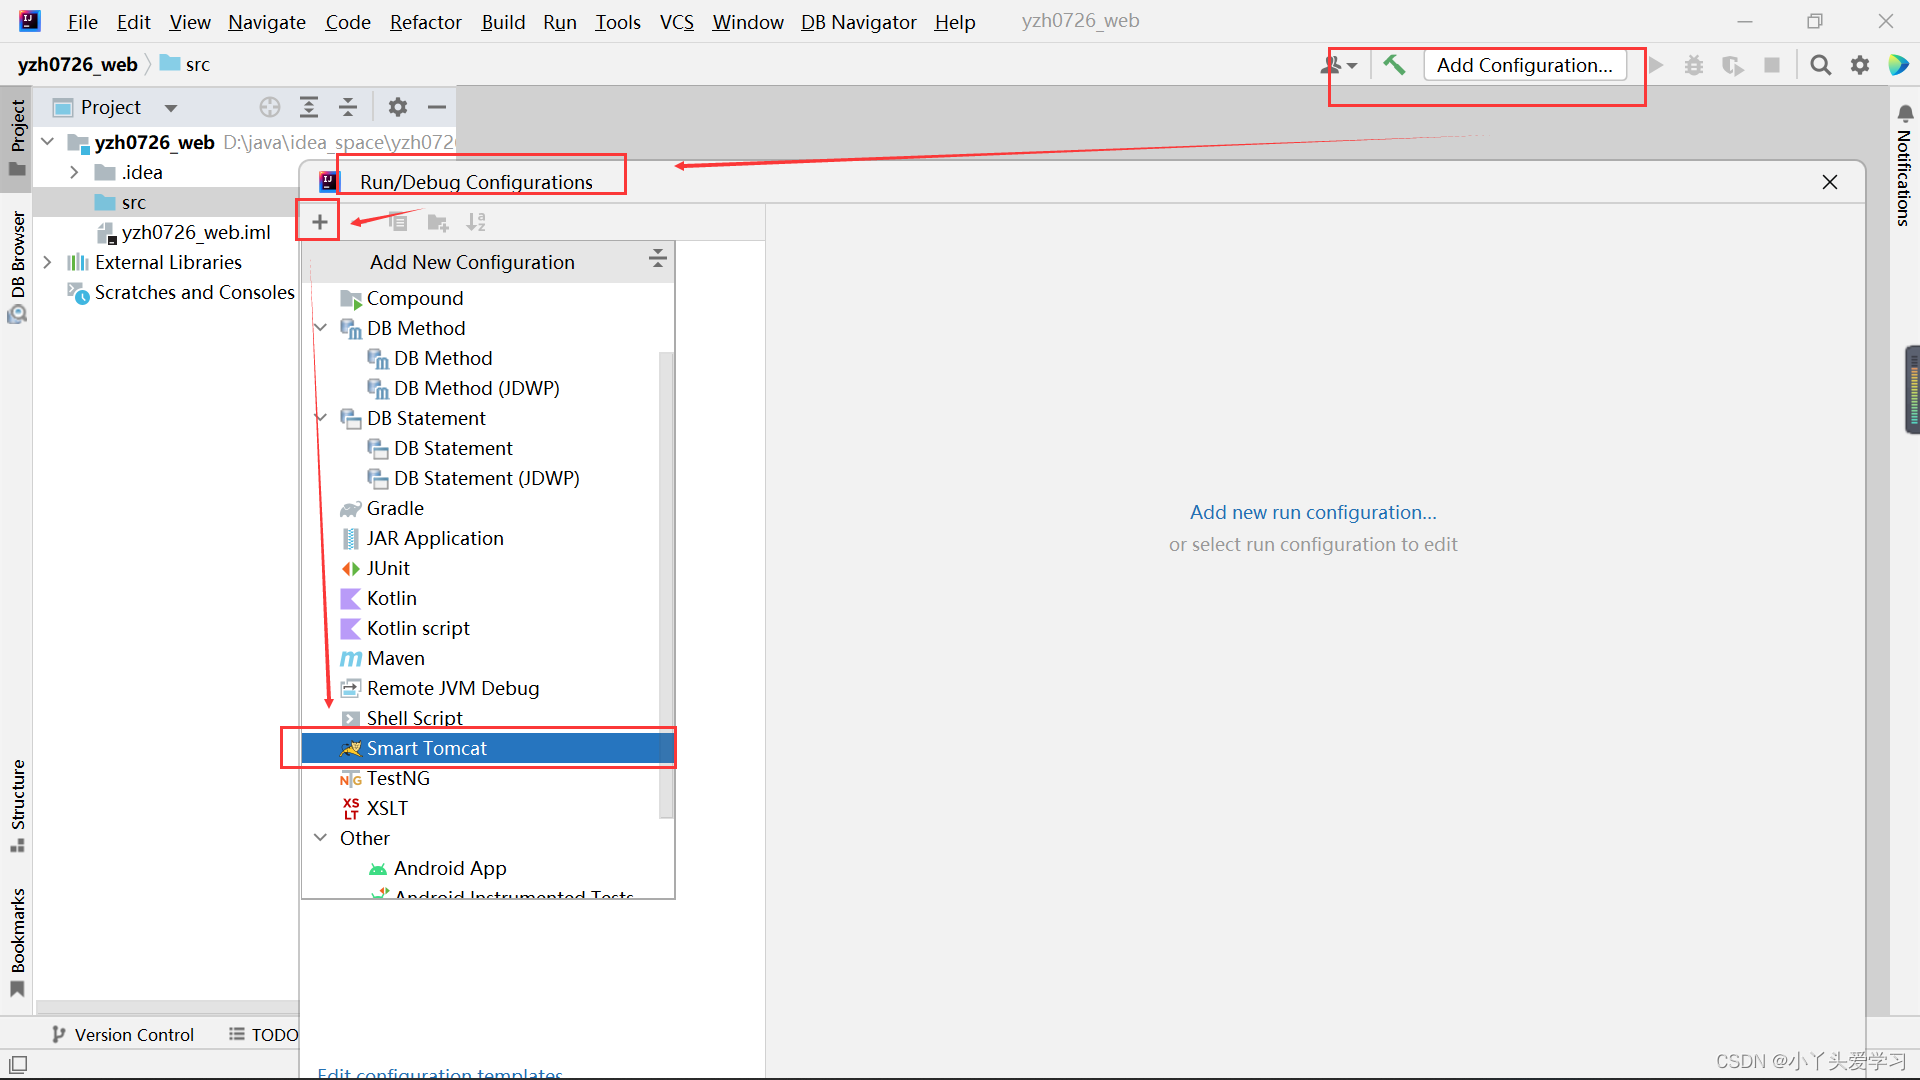The width and height of the screenshot is (1920, 1080).
Task: Click Expand All icon in Project panel
Action: (309, 107)
